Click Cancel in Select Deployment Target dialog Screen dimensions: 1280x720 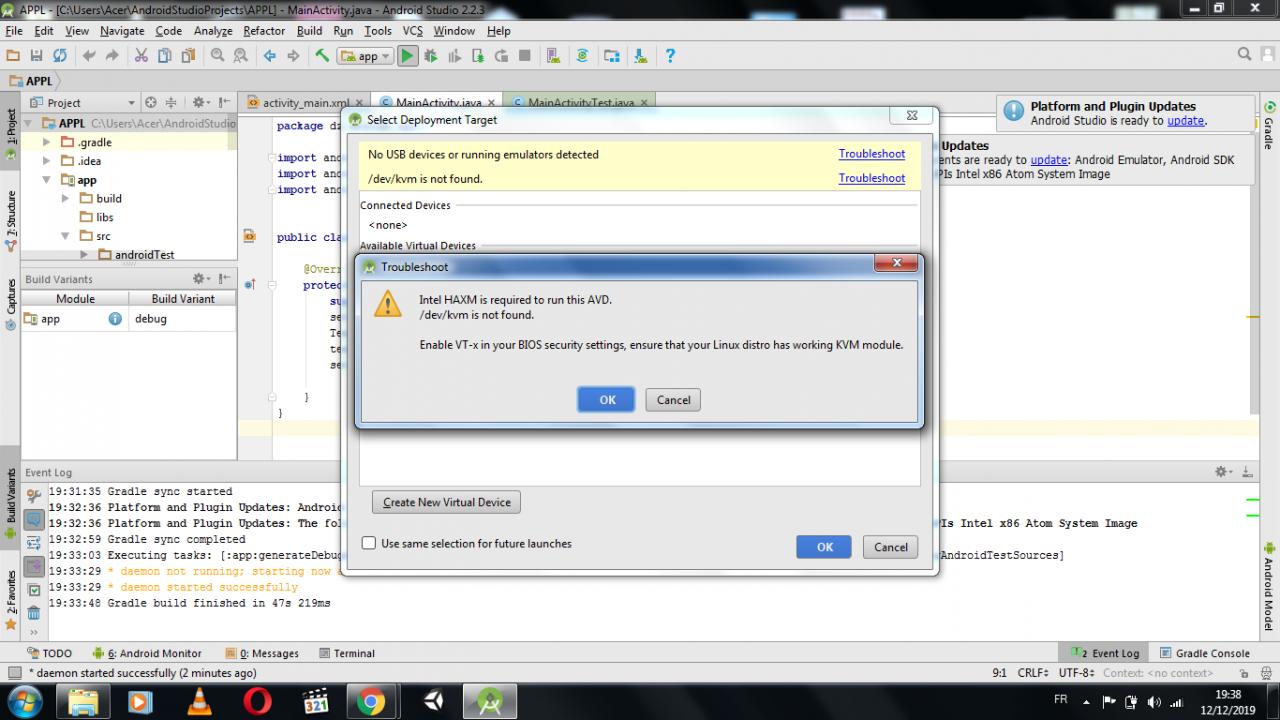click(x=890, y=547)
